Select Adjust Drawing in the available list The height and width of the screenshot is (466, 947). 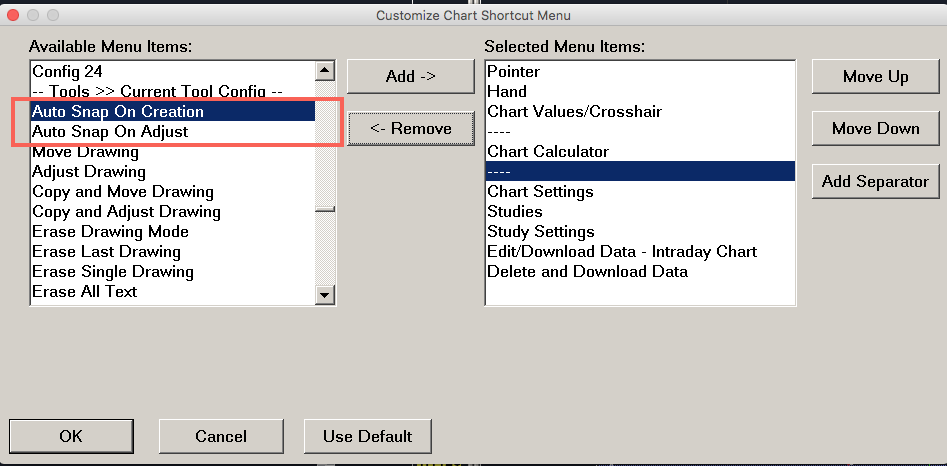pos(173,171)
